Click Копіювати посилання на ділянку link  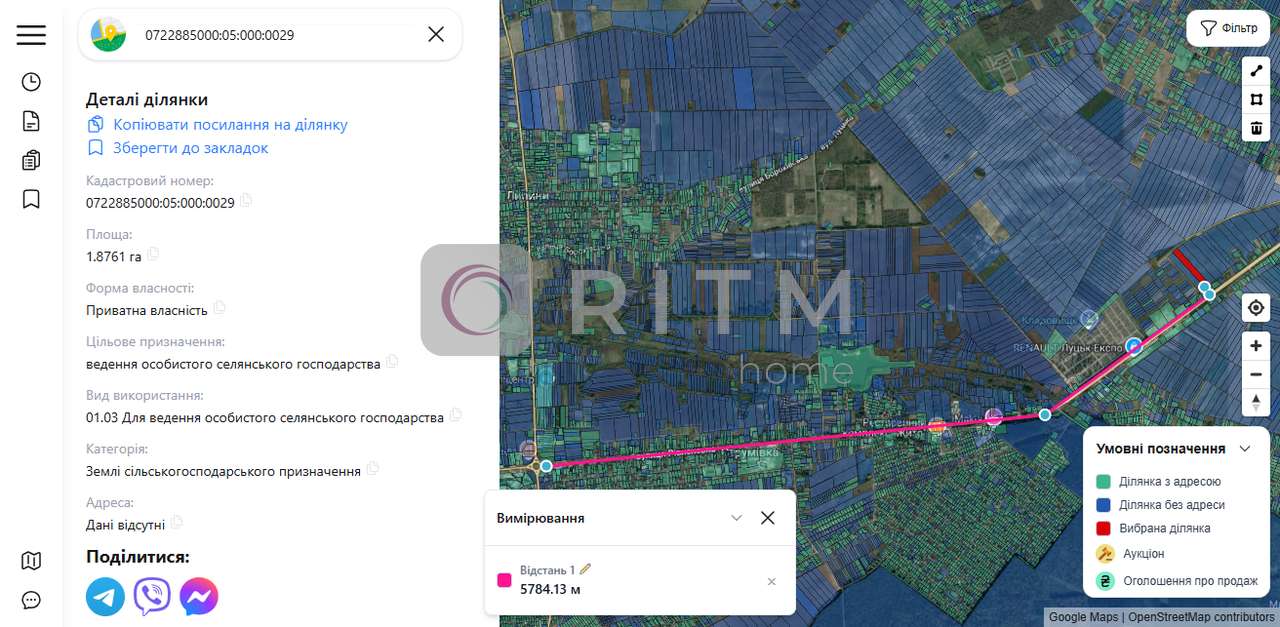pyautogui.click(x=230, y=125)
